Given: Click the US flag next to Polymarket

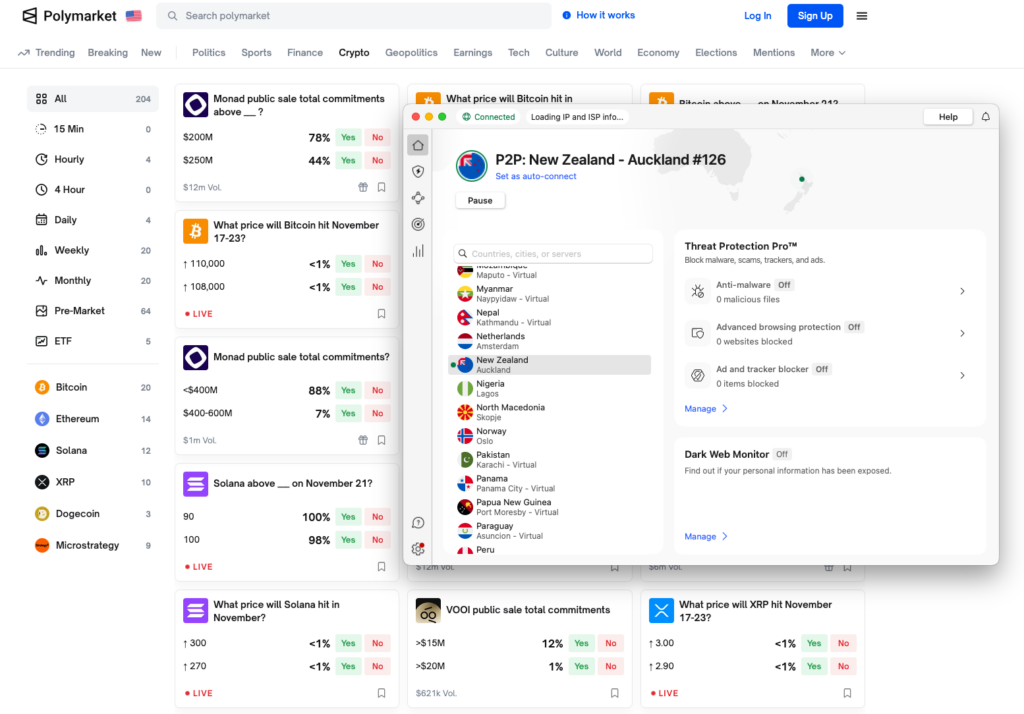Looking at the screenshot, I should (134, 16).
